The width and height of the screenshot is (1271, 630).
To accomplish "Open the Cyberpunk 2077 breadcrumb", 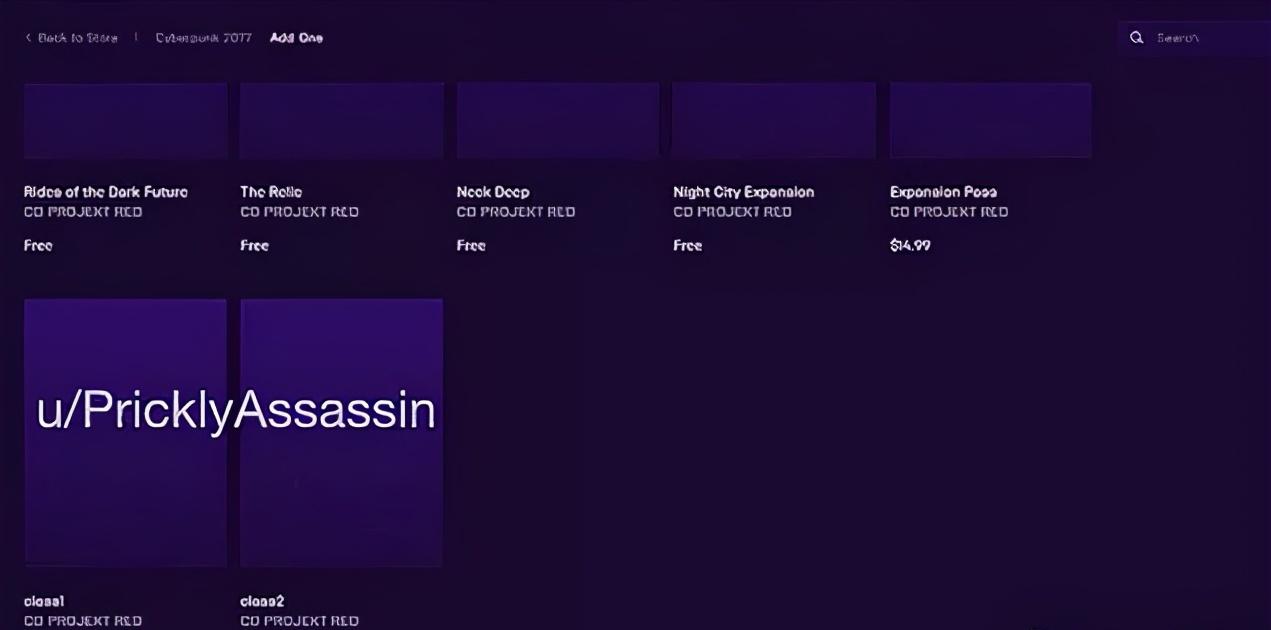I will pos(203,38).
